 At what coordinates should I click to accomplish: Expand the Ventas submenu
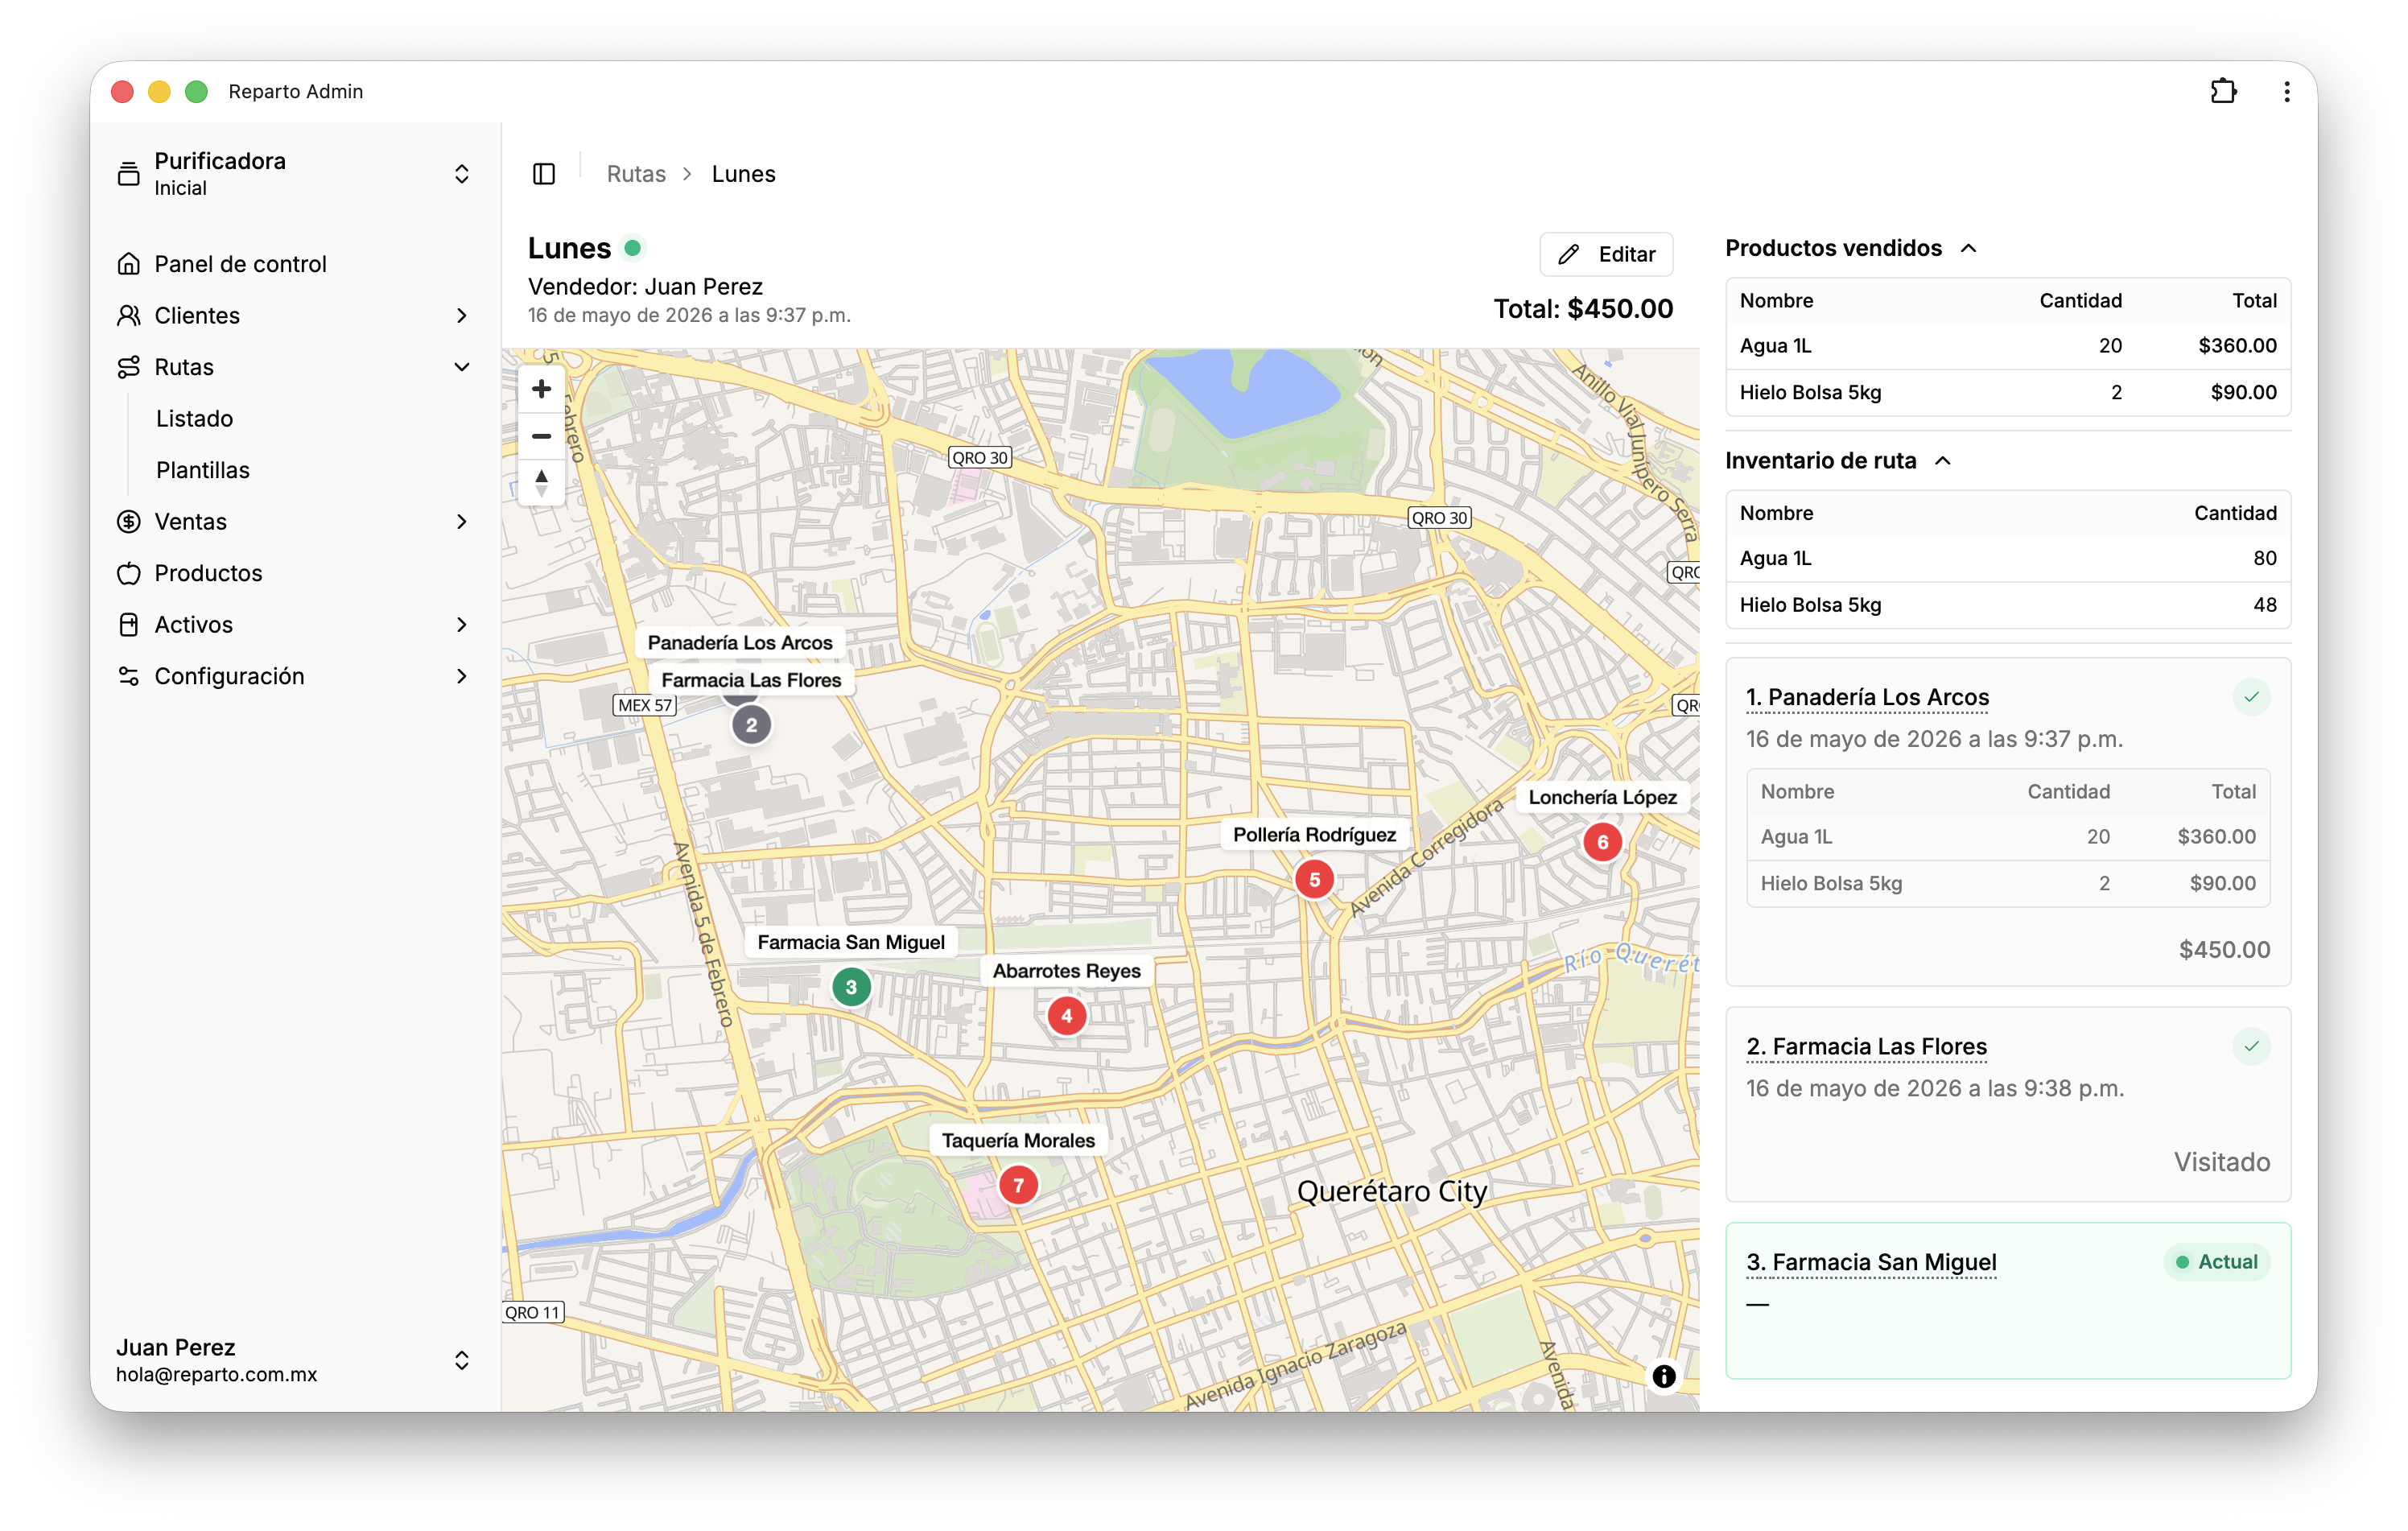coord(462,522)
